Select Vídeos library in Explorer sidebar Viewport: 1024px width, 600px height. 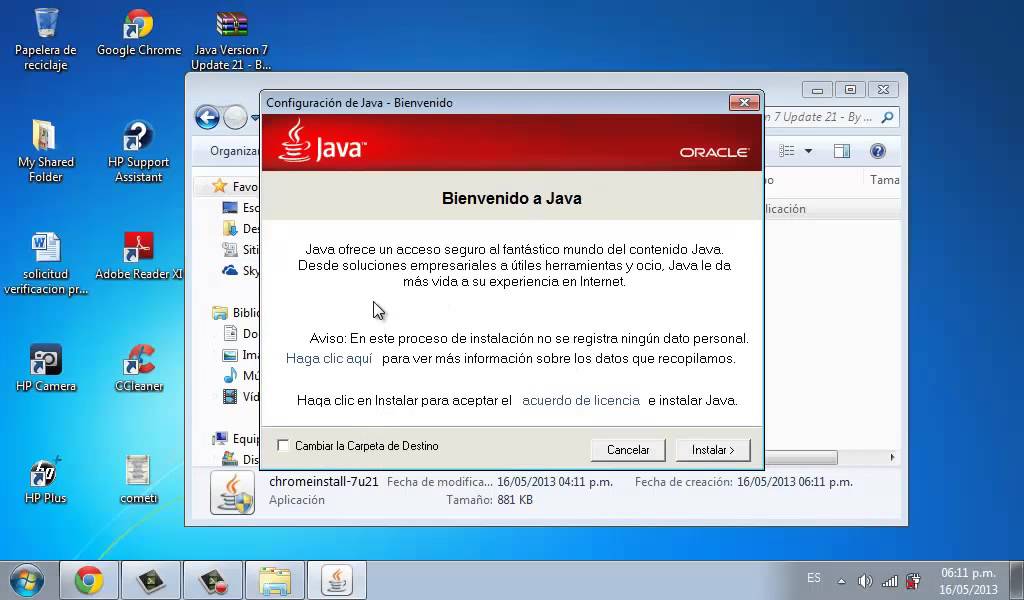[x=240, y=396]
